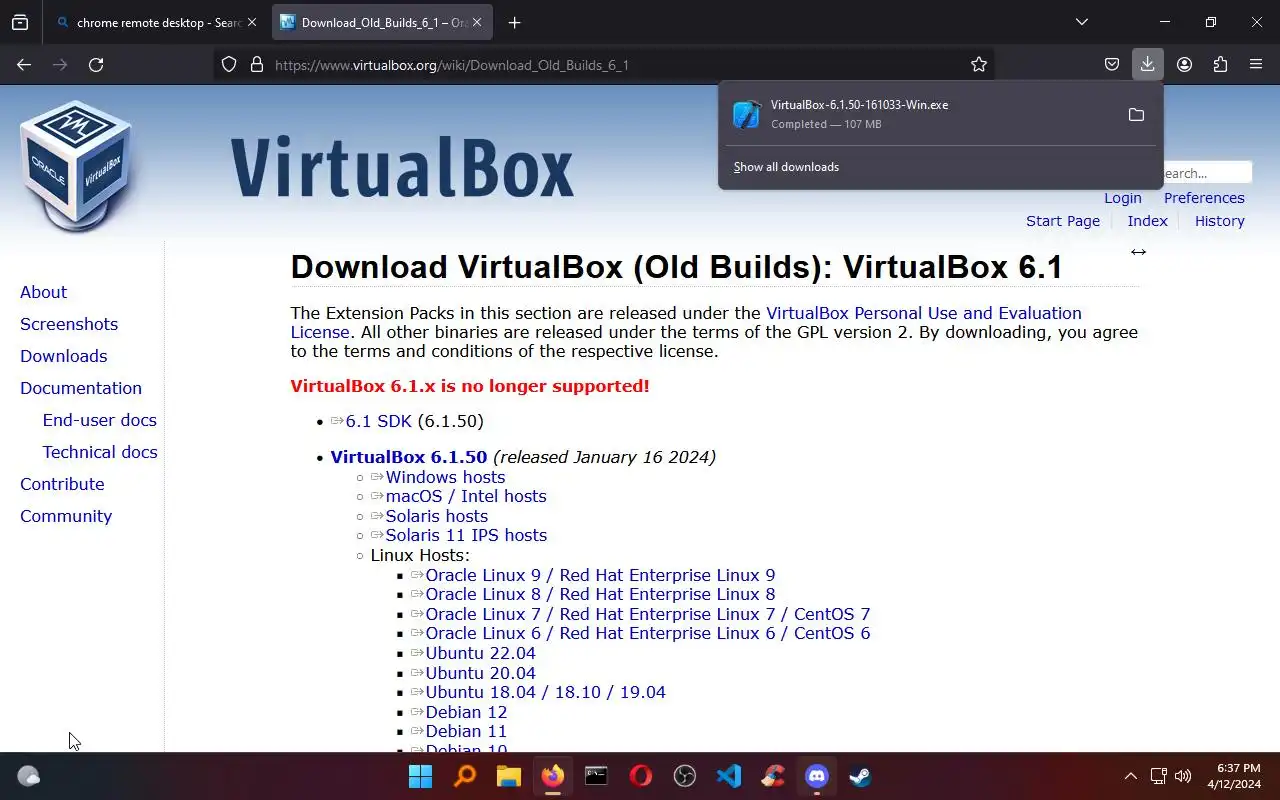Open Screenshots in the sidebar
This screenshot has width=1280, height=800.
pyautogui.click(x=69, y=324)
